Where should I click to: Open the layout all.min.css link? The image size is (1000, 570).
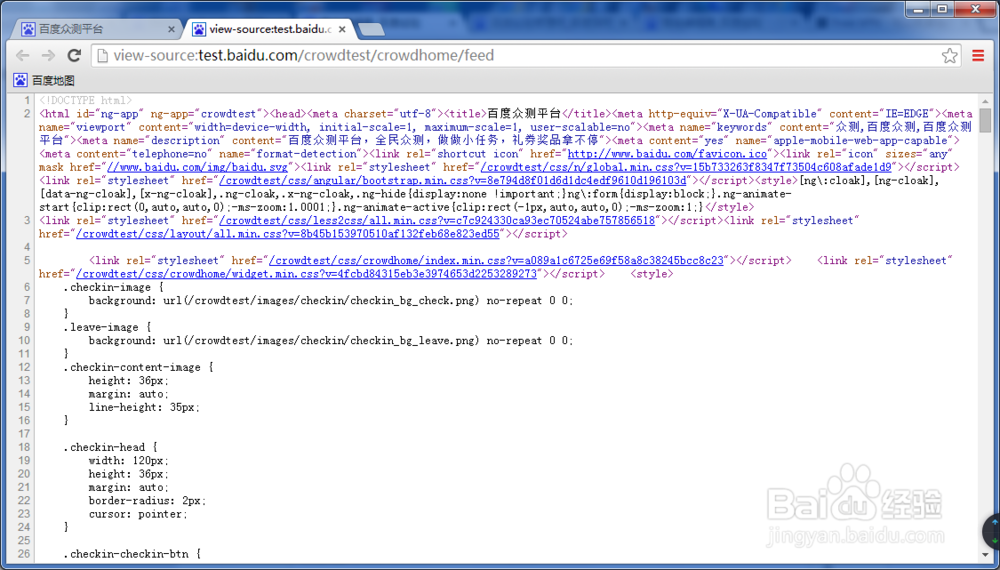[x=288, y=234]
